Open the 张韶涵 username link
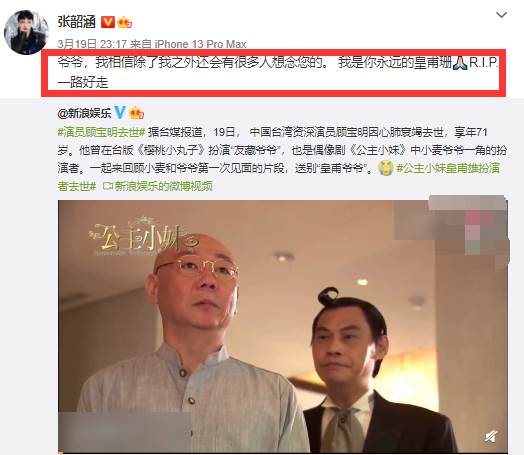 [x=77, y=22]
